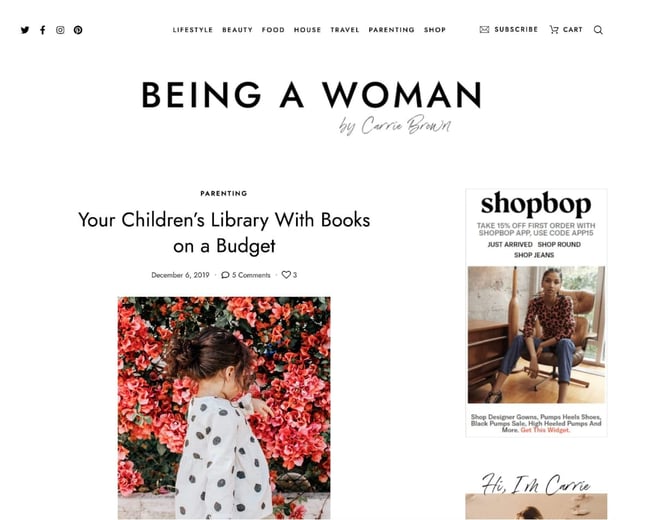
Task: Open the post's featured flower image
Action: pos(224,407)
